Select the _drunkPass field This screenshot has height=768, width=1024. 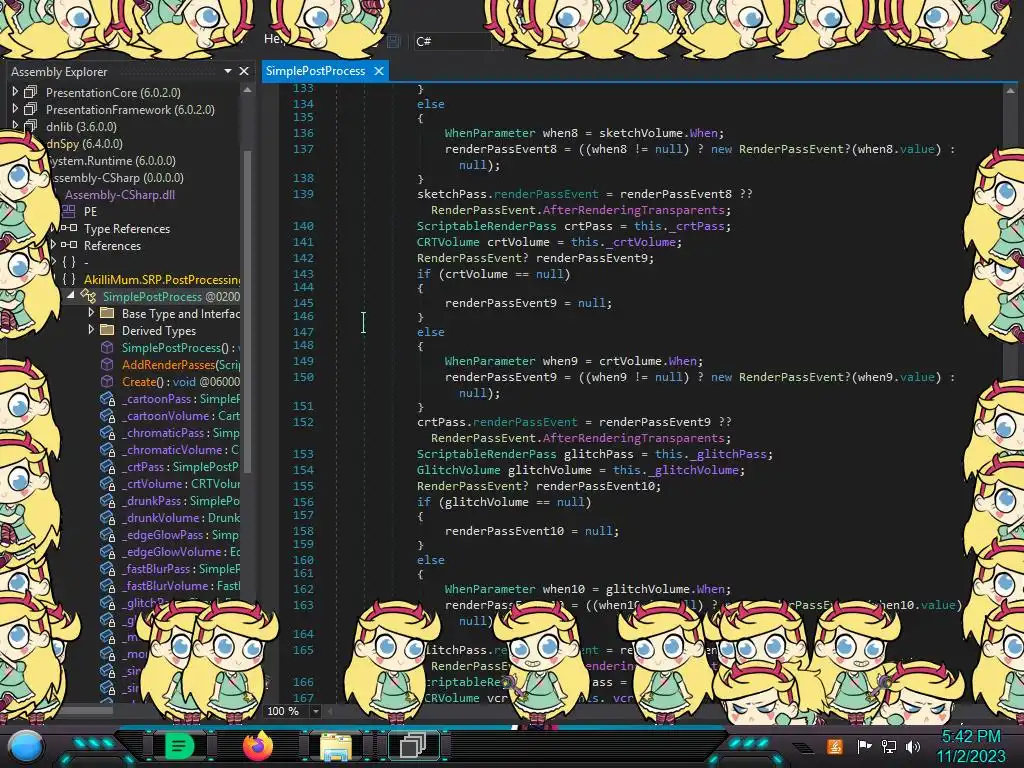click(181, 500)
